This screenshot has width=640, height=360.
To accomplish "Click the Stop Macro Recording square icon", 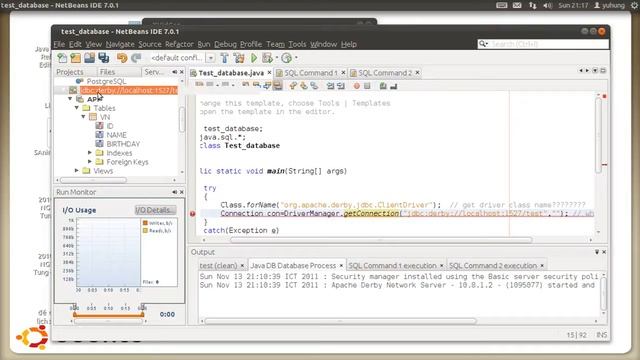I will coord(367,86).
